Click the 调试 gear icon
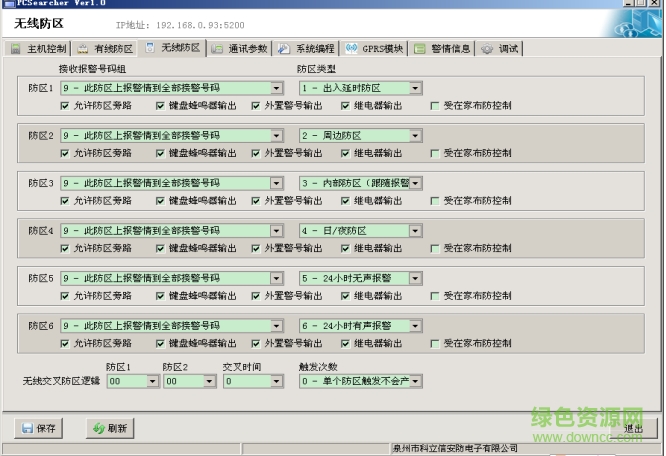This screenshot has height=456, width=666. [x=487, y=48]
